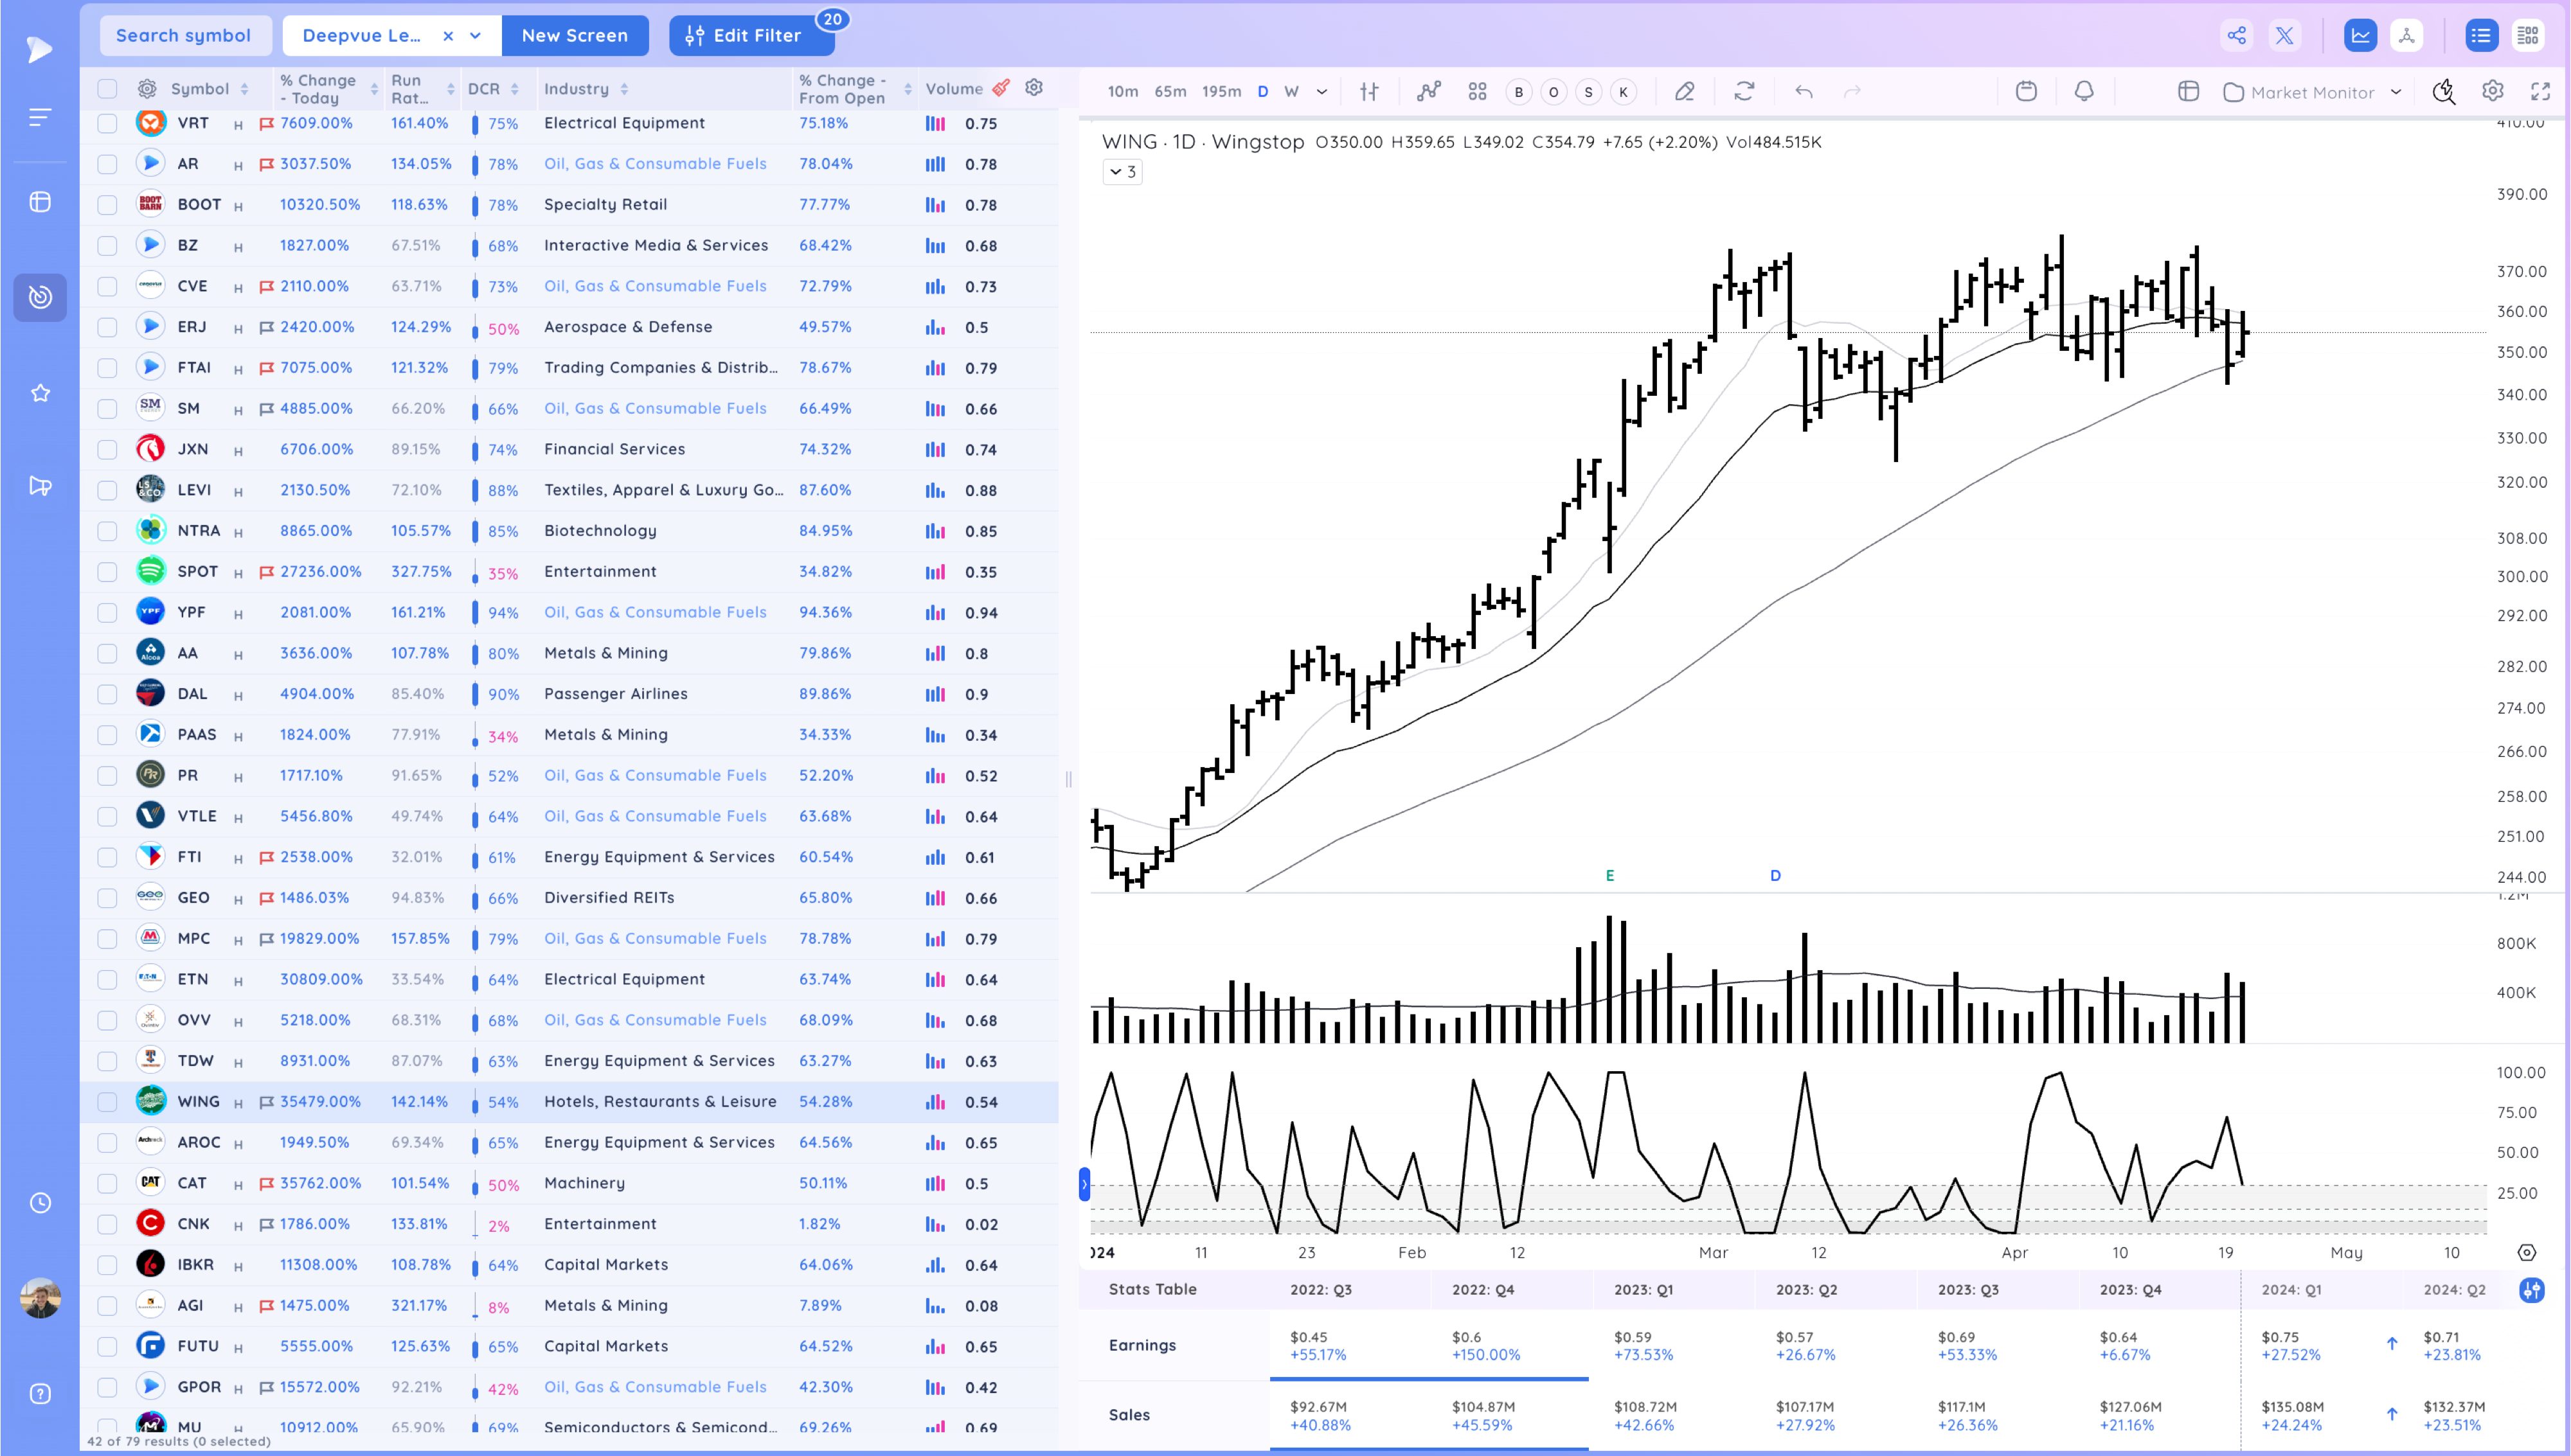Open Market Monitor dropdown
Image resolution: width=2571 pixels, height=1456 pixels.
[x=2312, y=92]
